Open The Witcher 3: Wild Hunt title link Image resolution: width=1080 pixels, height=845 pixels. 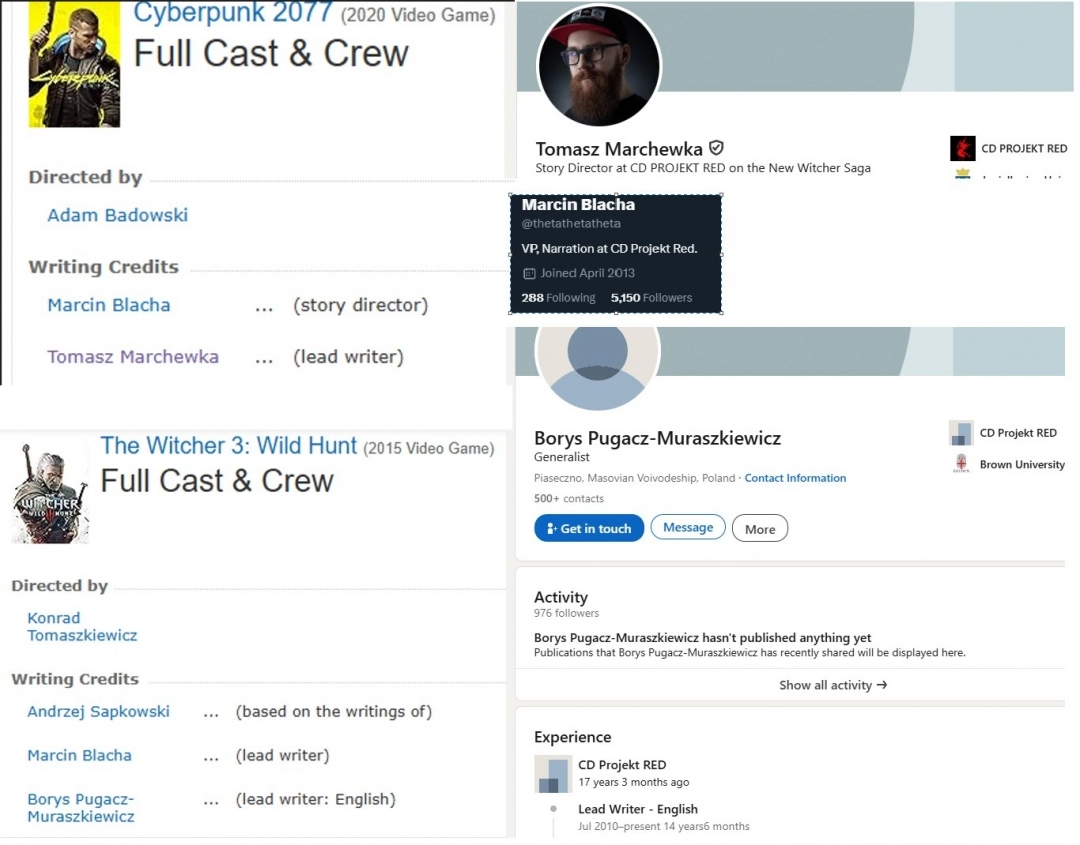(x=229, y=446)
